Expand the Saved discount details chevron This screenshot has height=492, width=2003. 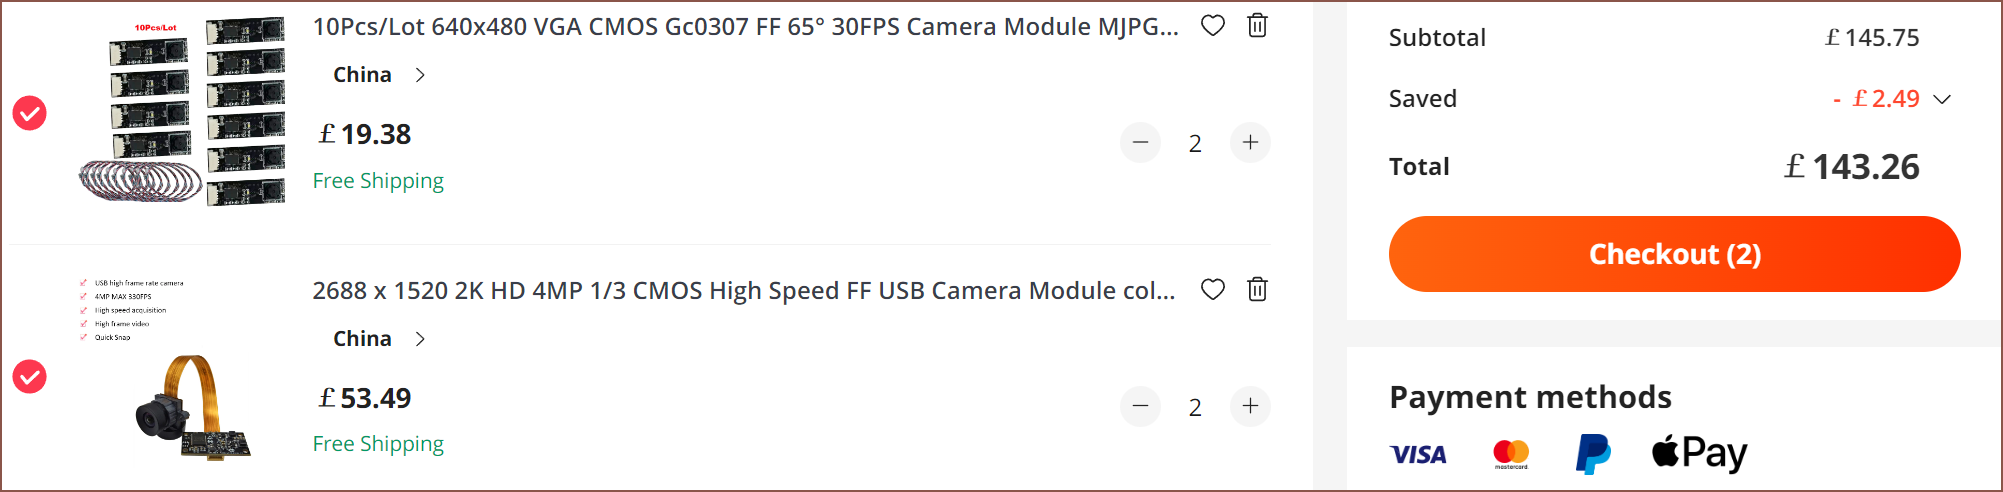(x=1942, y=99)
